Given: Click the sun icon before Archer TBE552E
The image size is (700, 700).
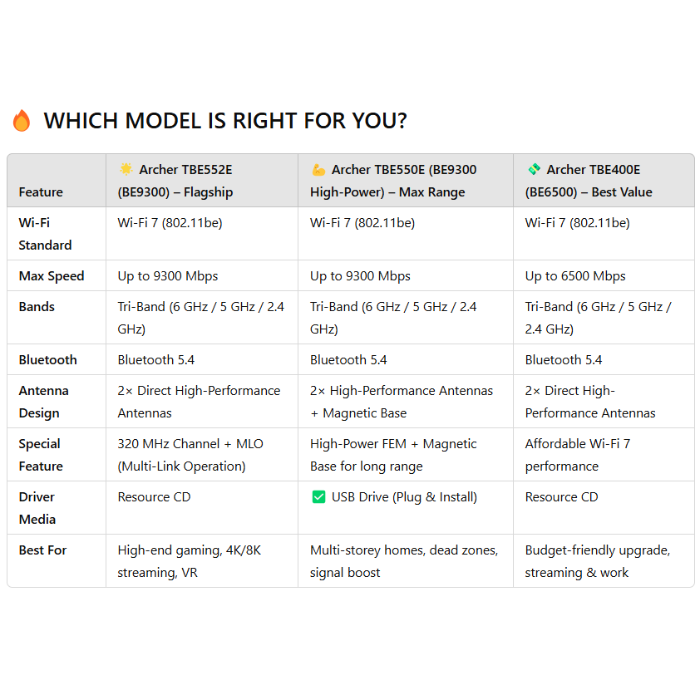Looking at the screenshot, I should [126, 170].
